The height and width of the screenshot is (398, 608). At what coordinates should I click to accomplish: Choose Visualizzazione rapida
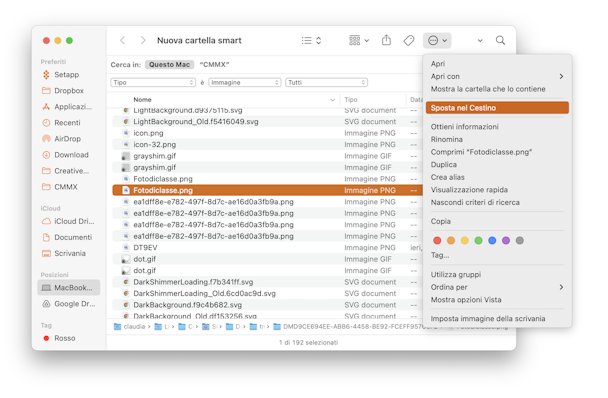(x=469, y=190)
